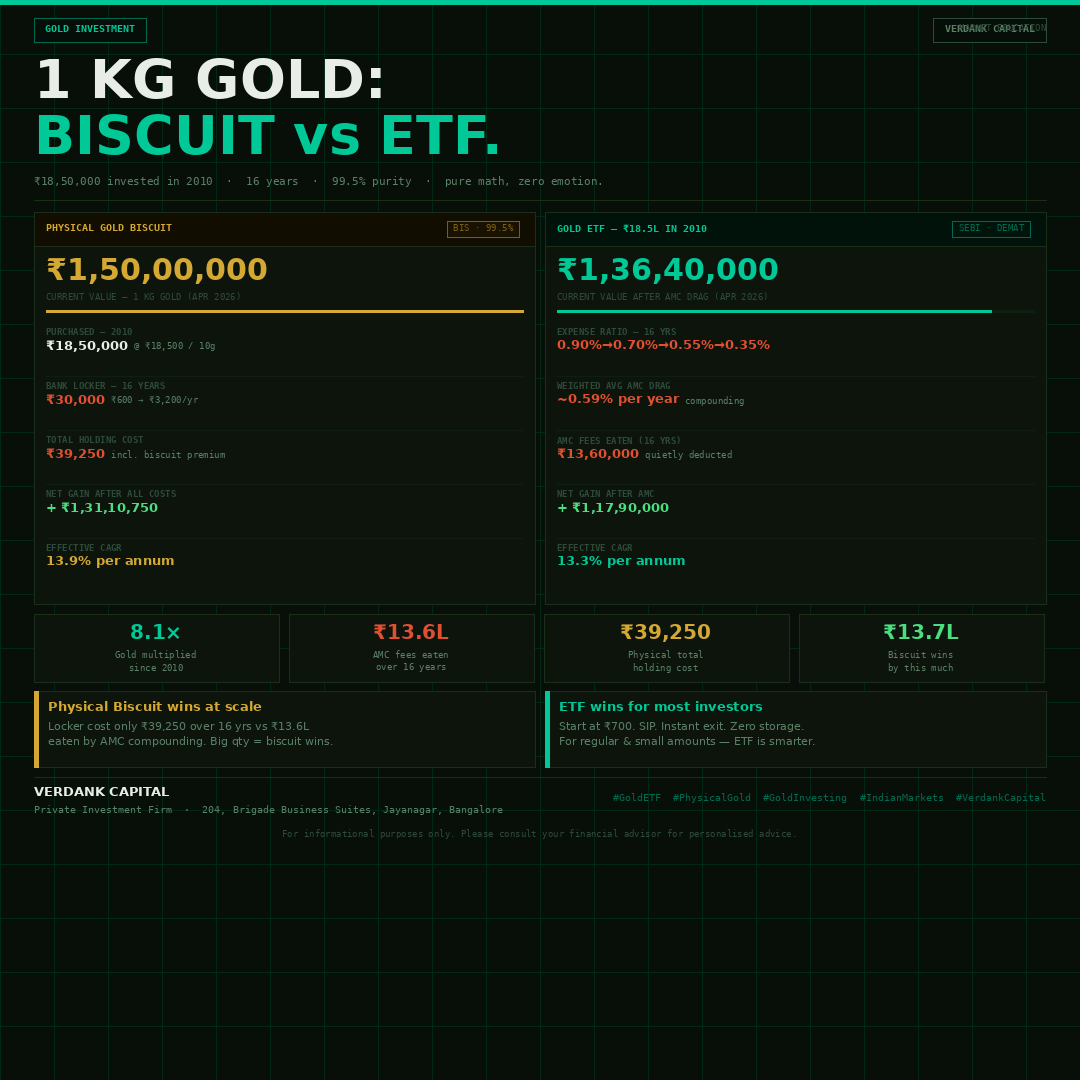
Task: Select the subtitle about ₹18,50,000 invested in 2010
Action: coord(318,181)
